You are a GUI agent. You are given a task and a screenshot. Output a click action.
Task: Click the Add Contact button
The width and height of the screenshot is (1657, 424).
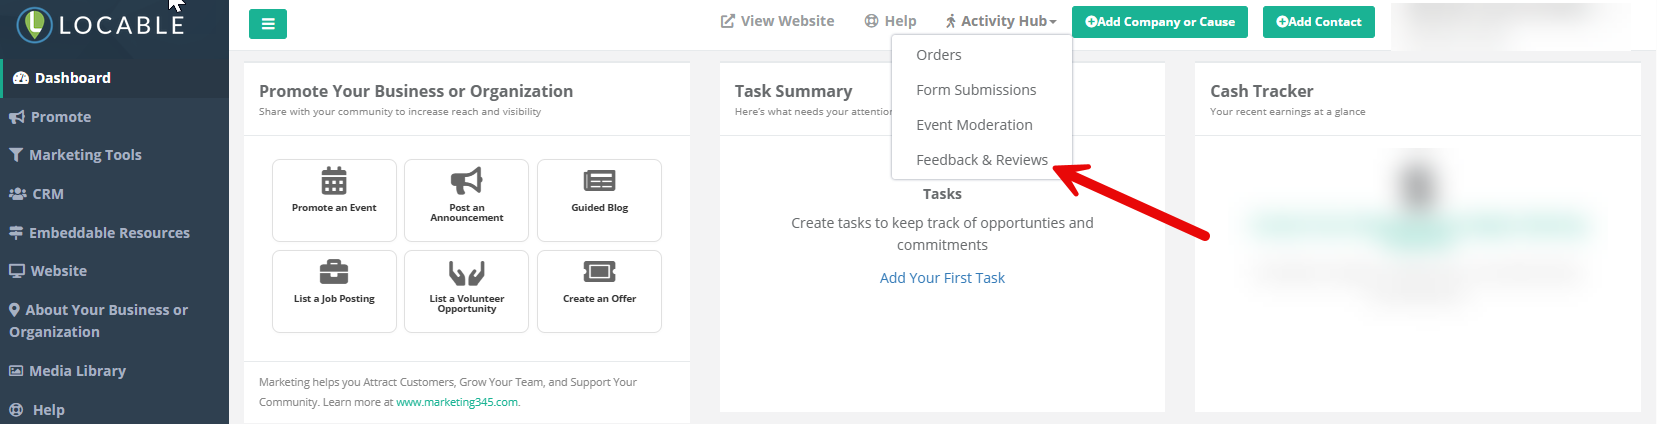pos(1318,22)
